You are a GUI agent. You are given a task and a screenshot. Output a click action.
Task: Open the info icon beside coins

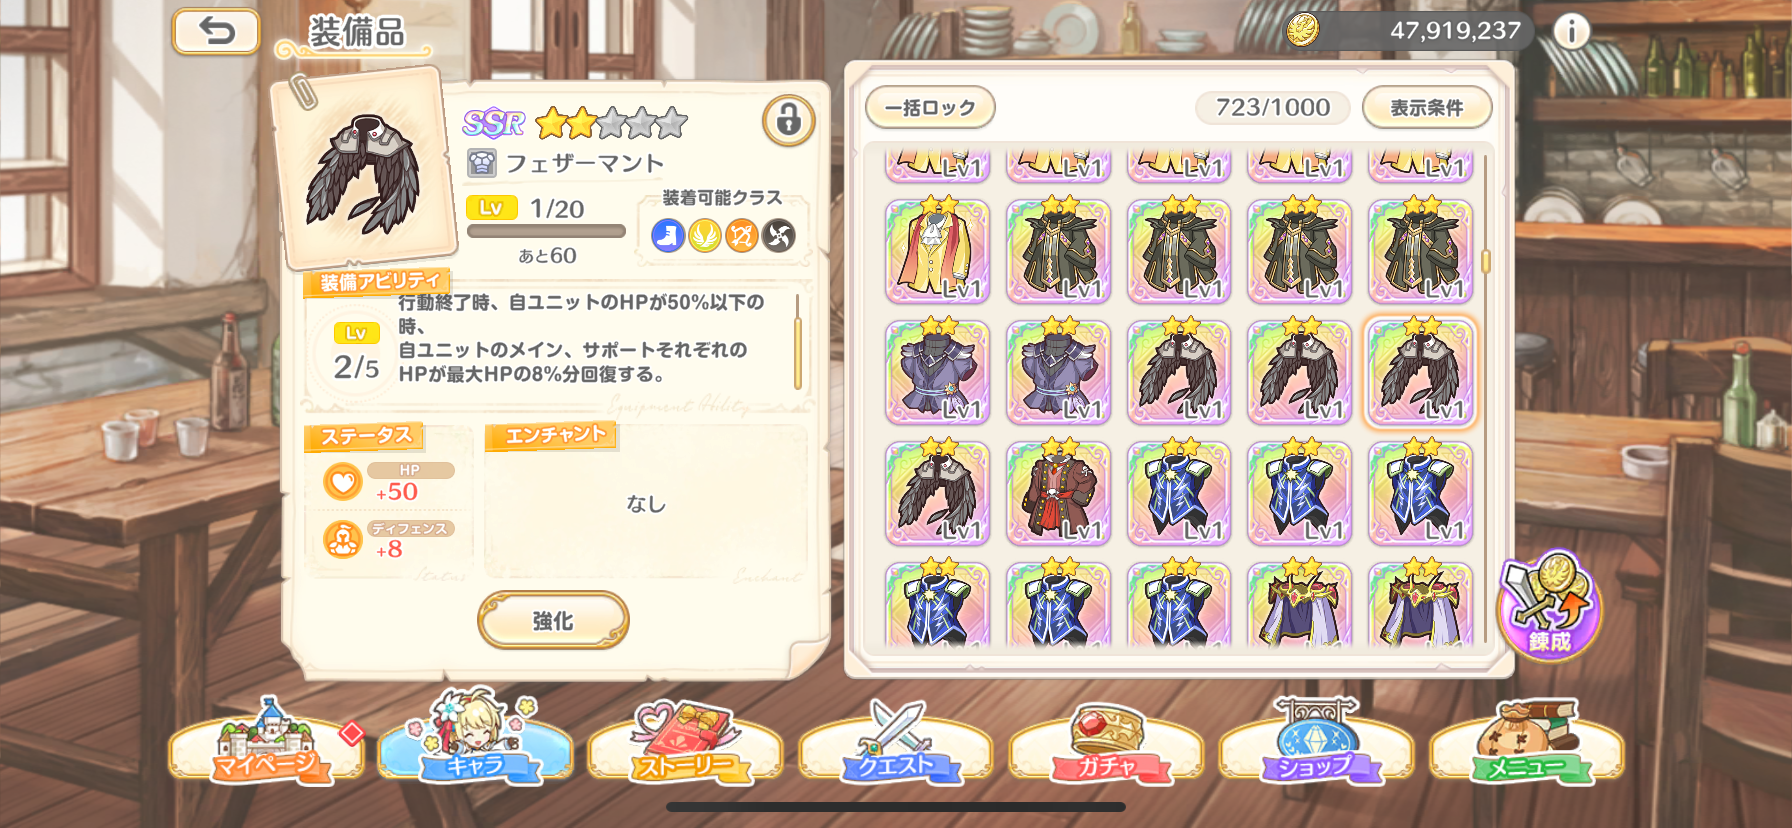[1571, 31]
